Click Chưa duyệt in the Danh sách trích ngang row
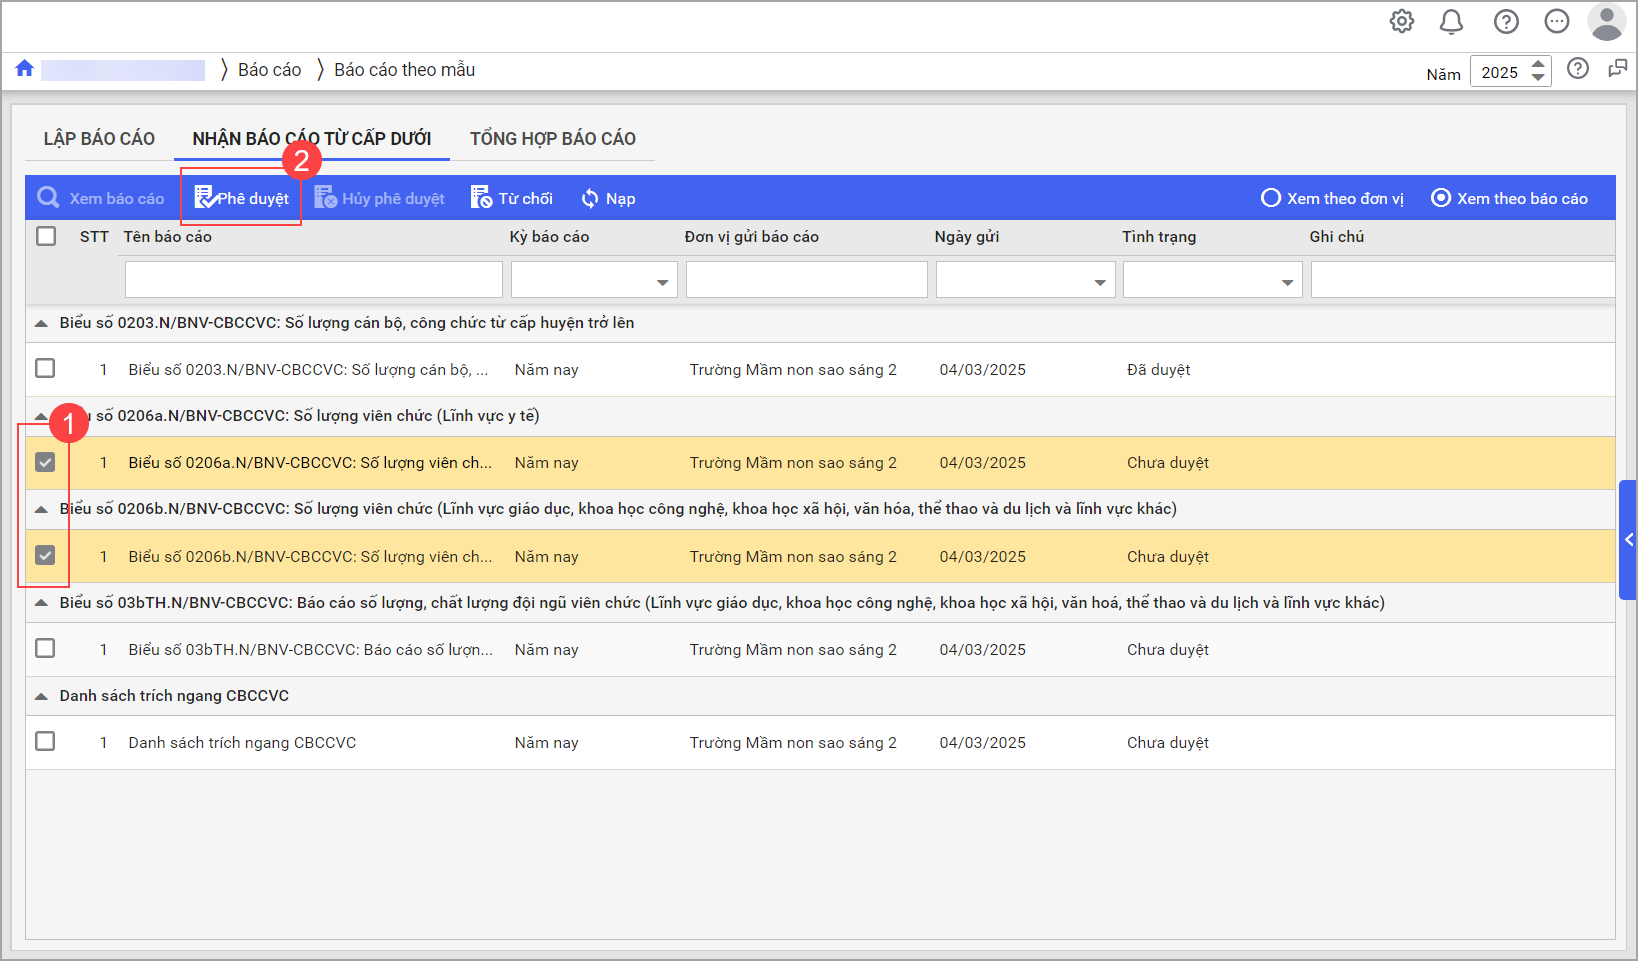The width and height of the screenshot is (1638, 961). click(x=1168, y=743)
